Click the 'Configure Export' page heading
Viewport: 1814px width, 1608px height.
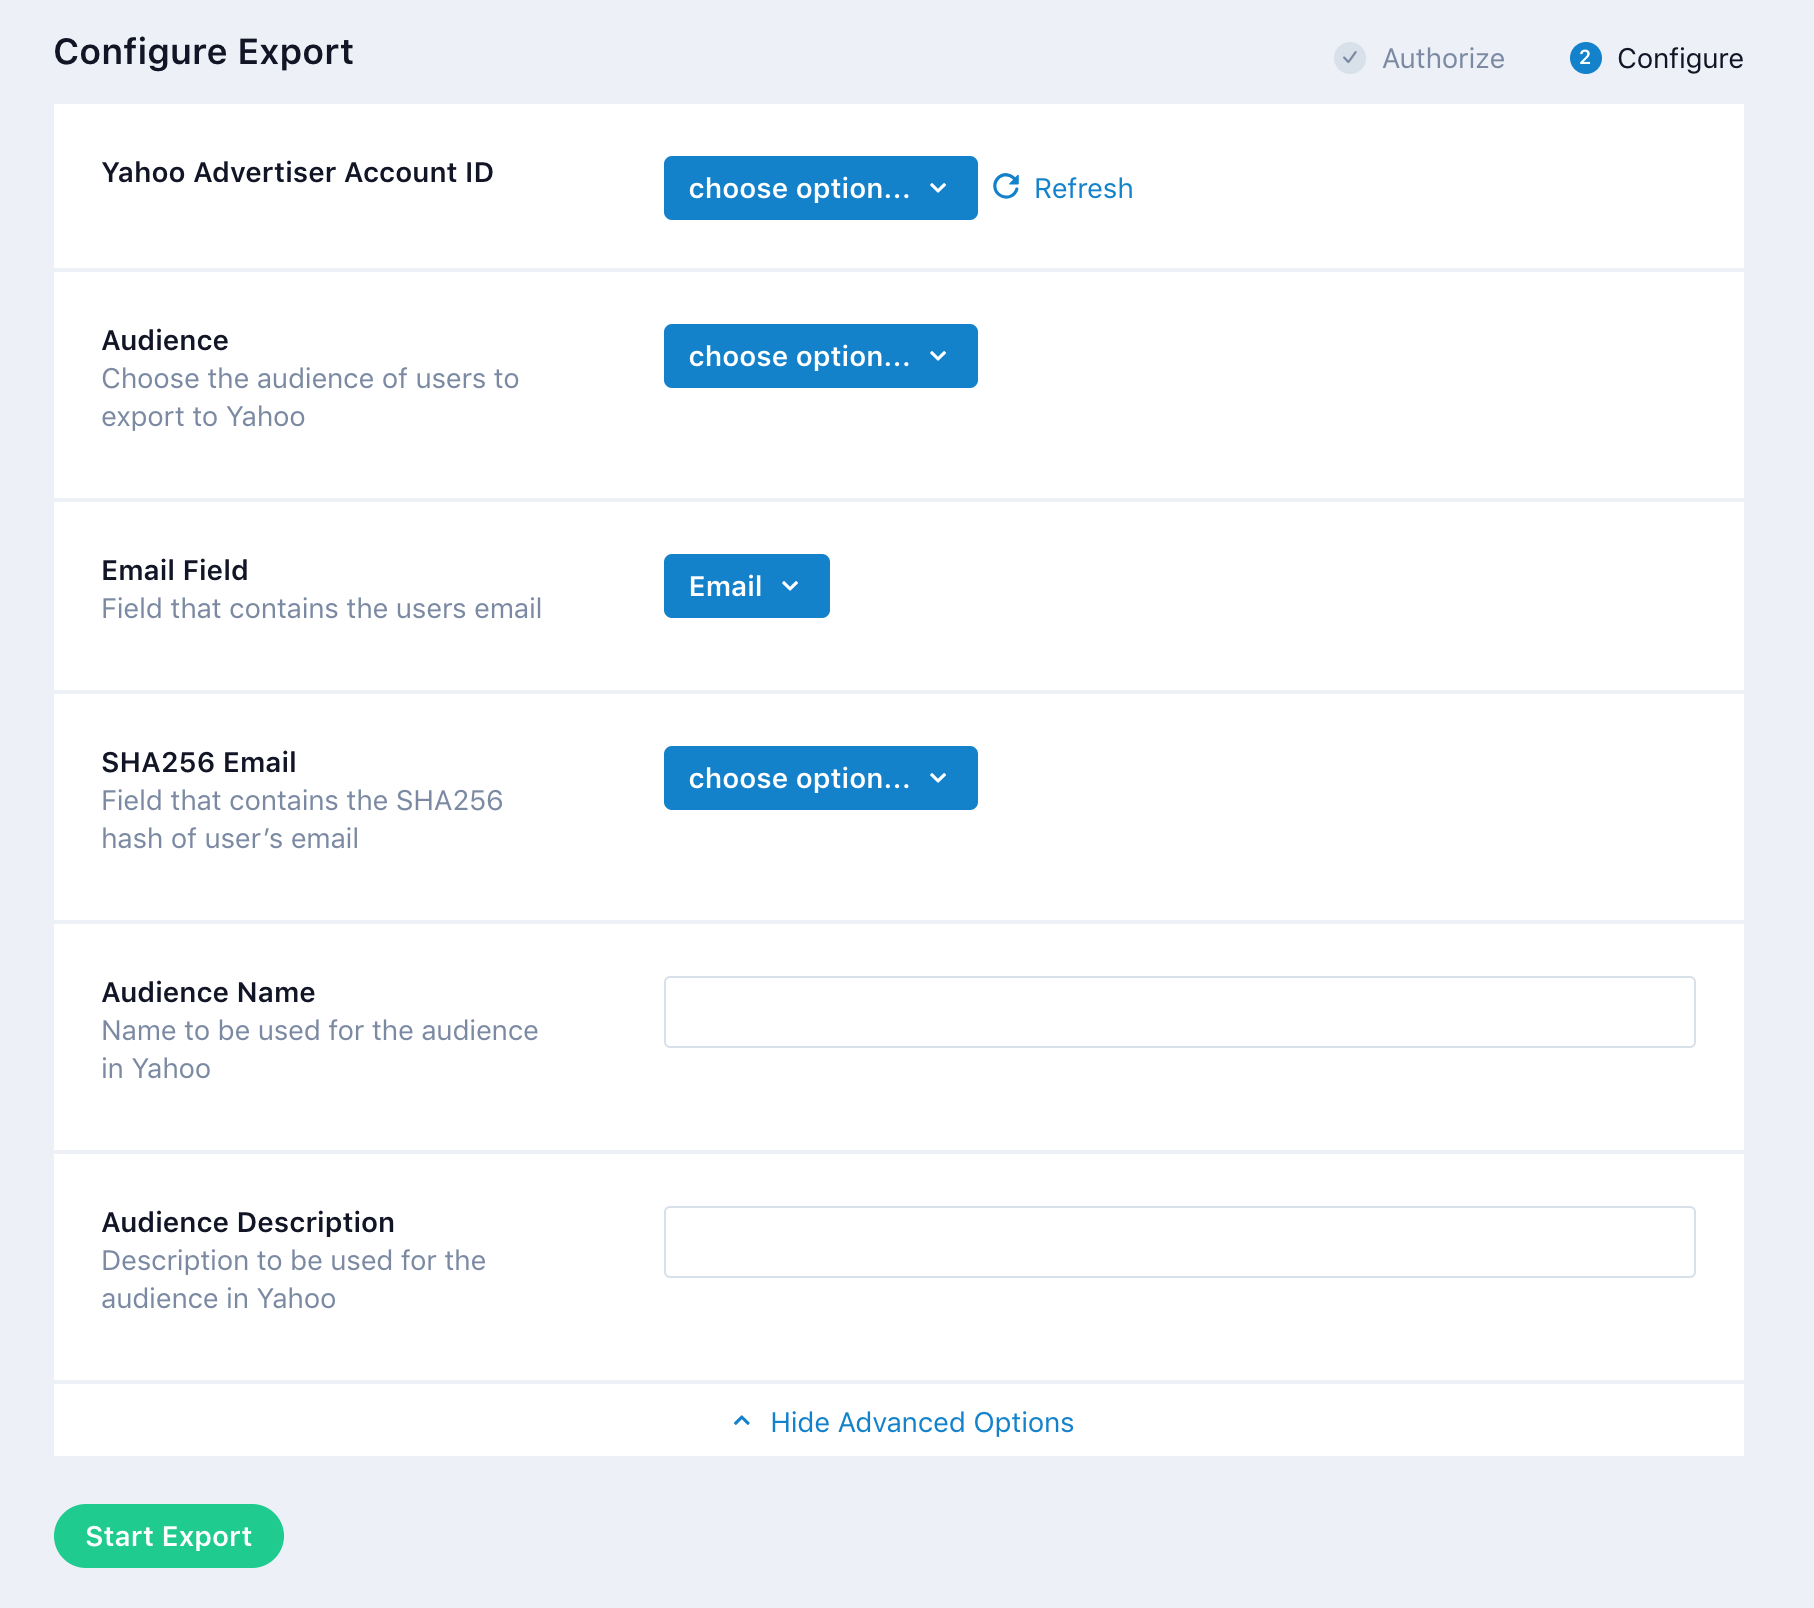(204, 51)
